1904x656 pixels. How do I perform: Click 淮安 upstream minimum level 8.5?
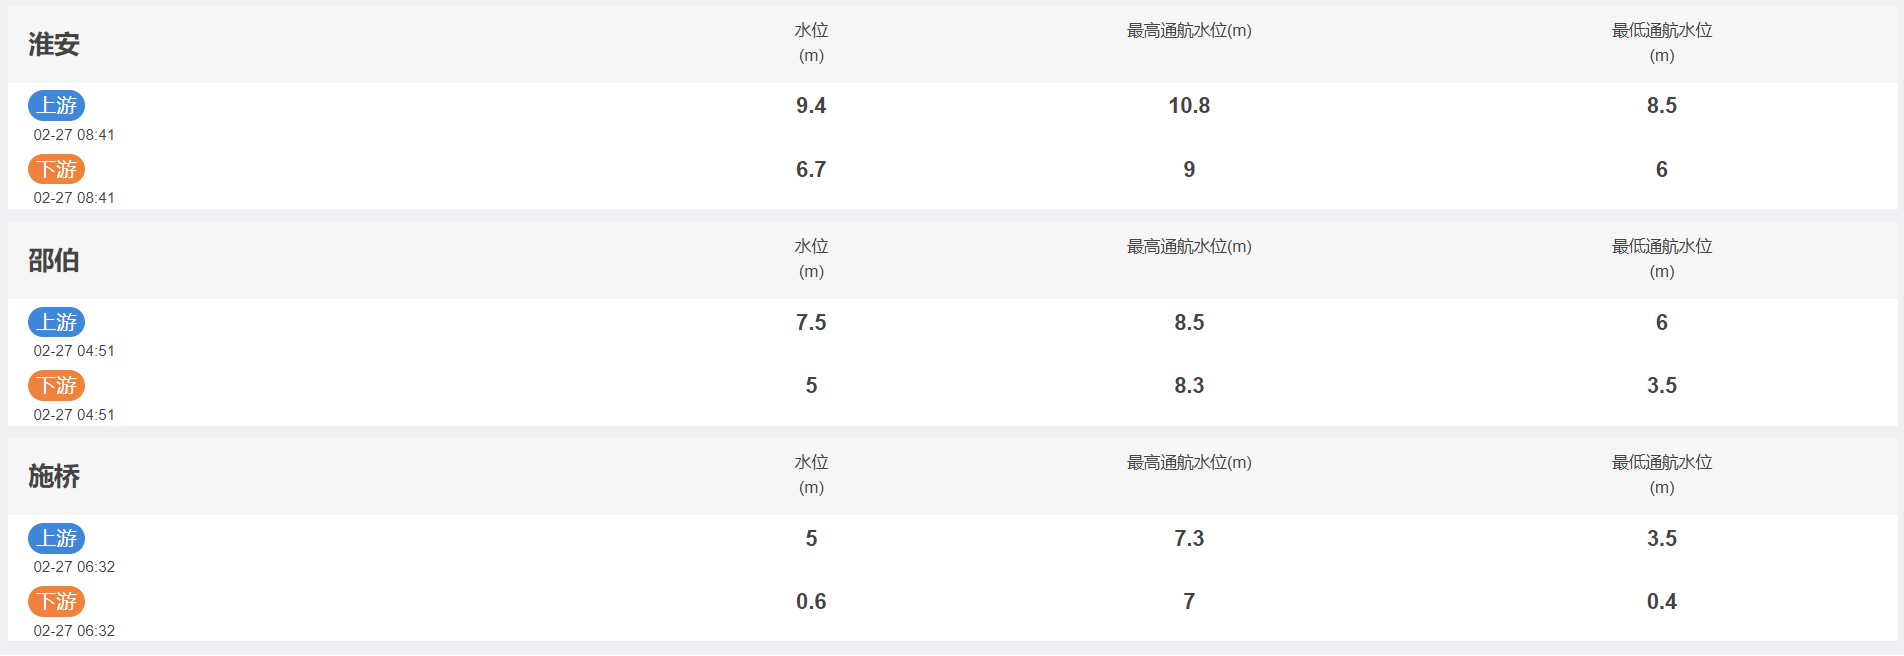(x=1662, y=106)
